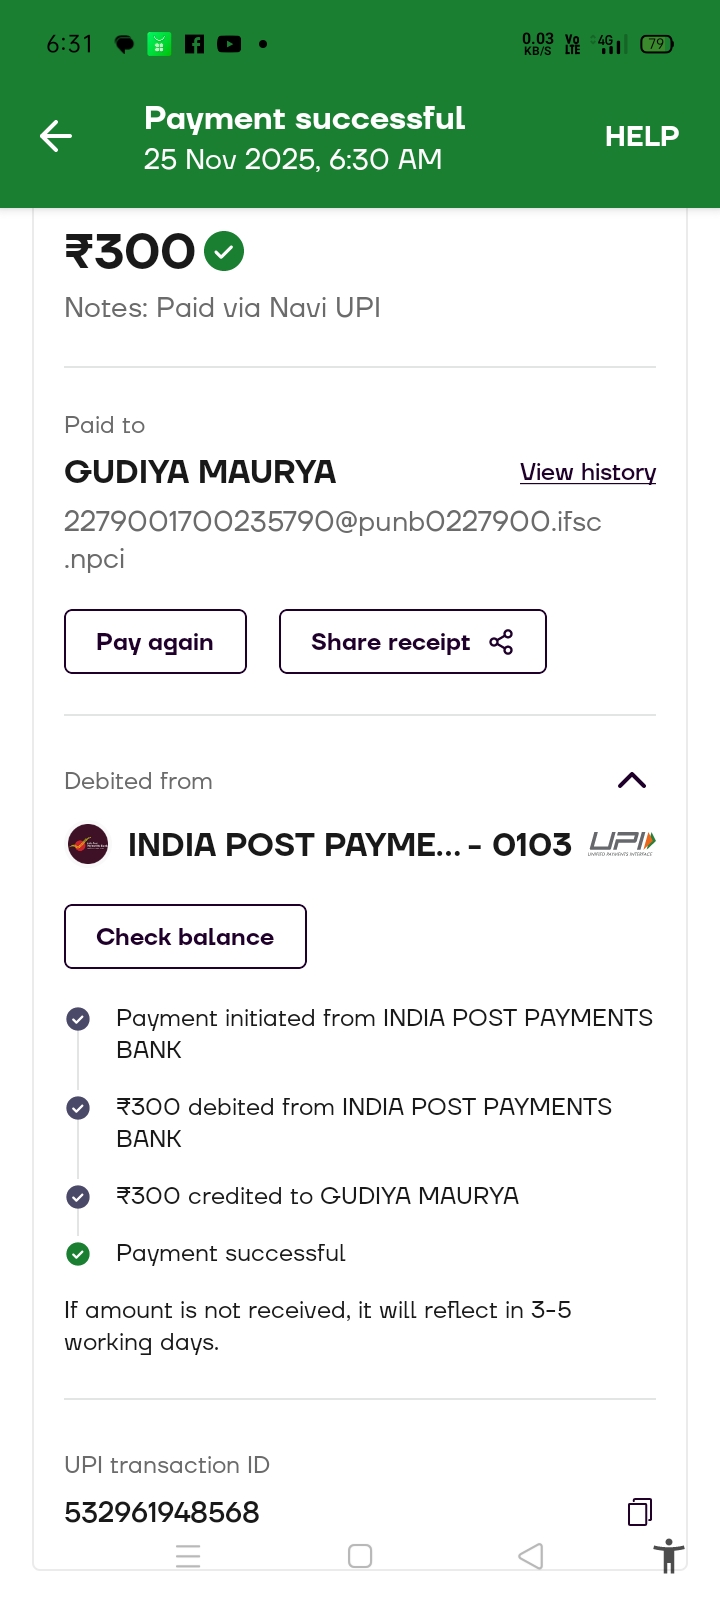Collapse the Debited from section
The height and width of the screenshot is (1600, 720).
click(x=632, y=781)
